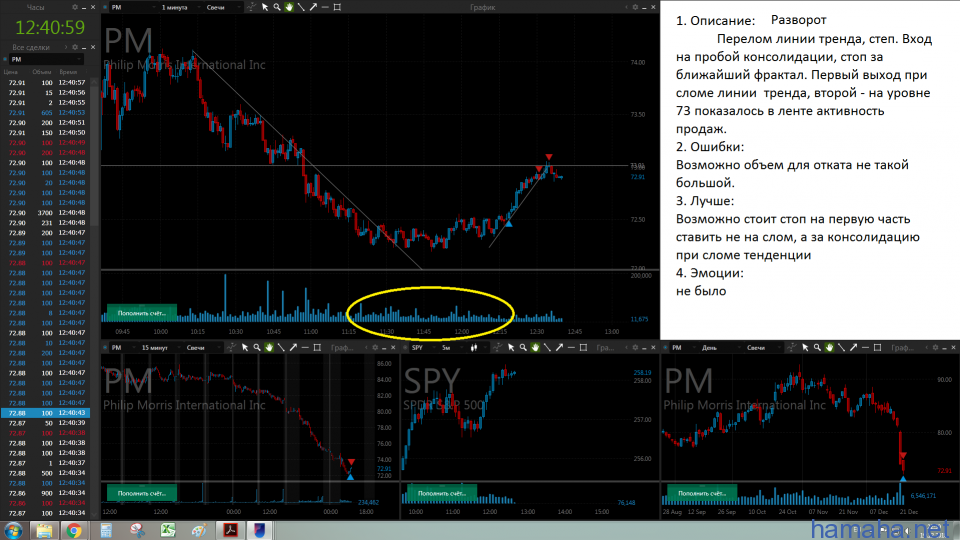Select the horizontal line tool in 1-minute PM chart

tap(325, 7)
